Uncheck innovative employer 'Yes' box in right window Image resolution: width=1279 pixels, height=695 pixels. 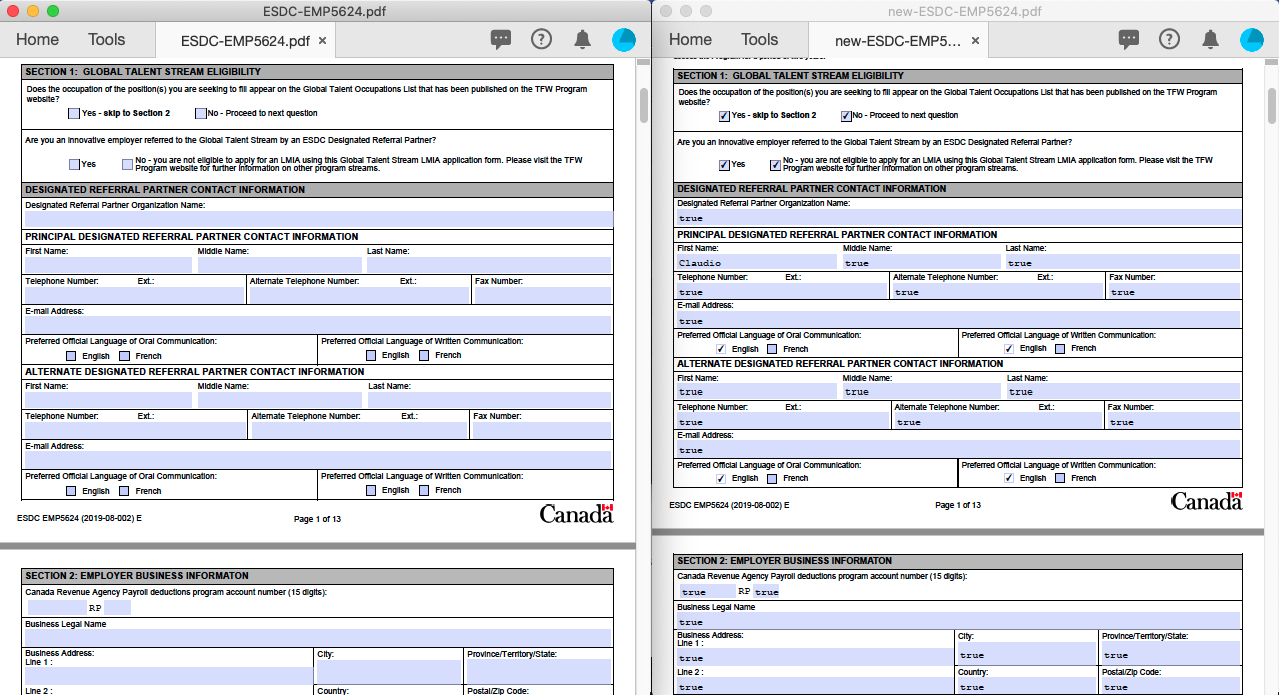[724, 164]
